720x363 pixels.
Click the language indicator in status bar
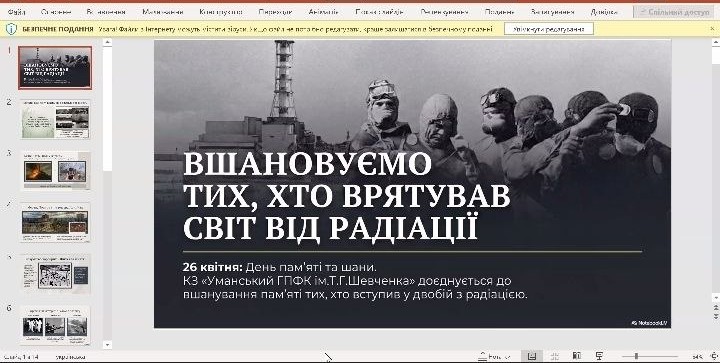click(x=70, y=357)
